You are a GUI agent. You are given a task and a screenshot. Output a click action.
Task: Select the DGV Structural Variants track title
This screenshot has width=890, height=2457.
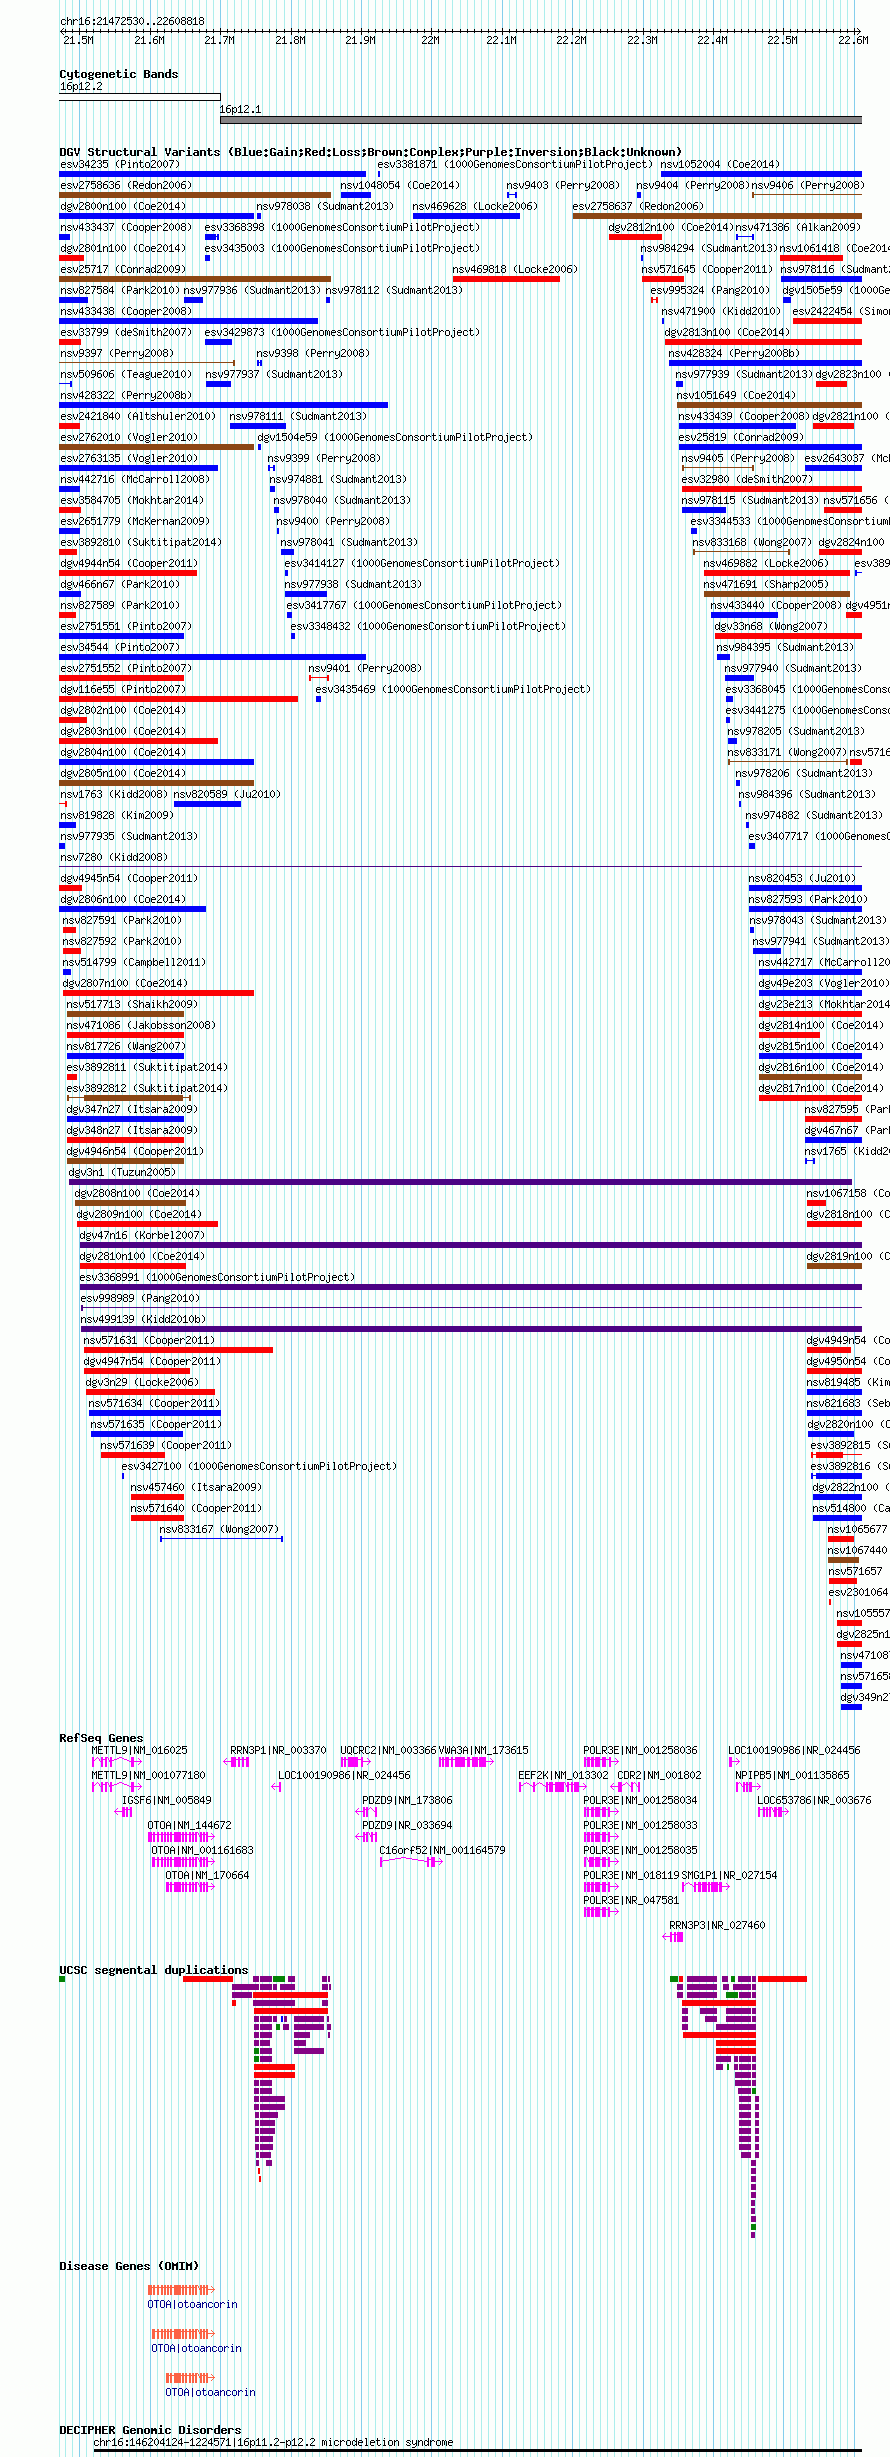coord(370,152)
